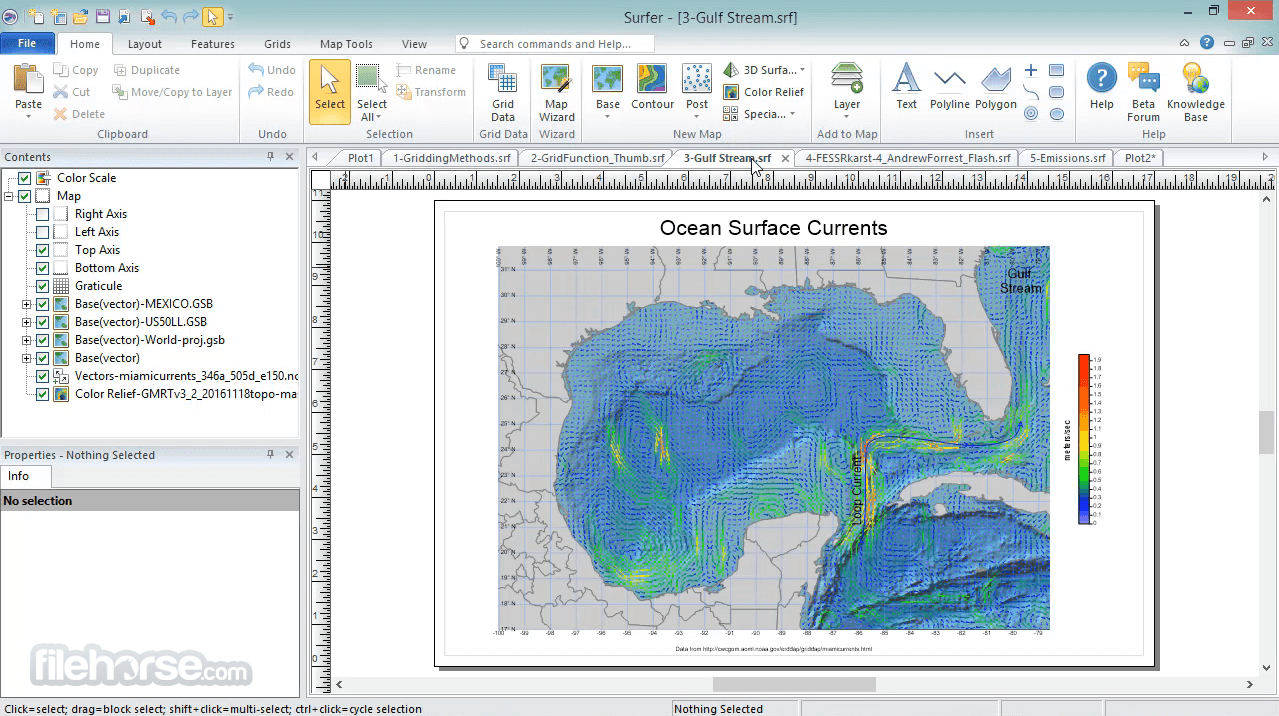
Task: Select the Spline polyline insert tool
Action: tap(1031, 92)
